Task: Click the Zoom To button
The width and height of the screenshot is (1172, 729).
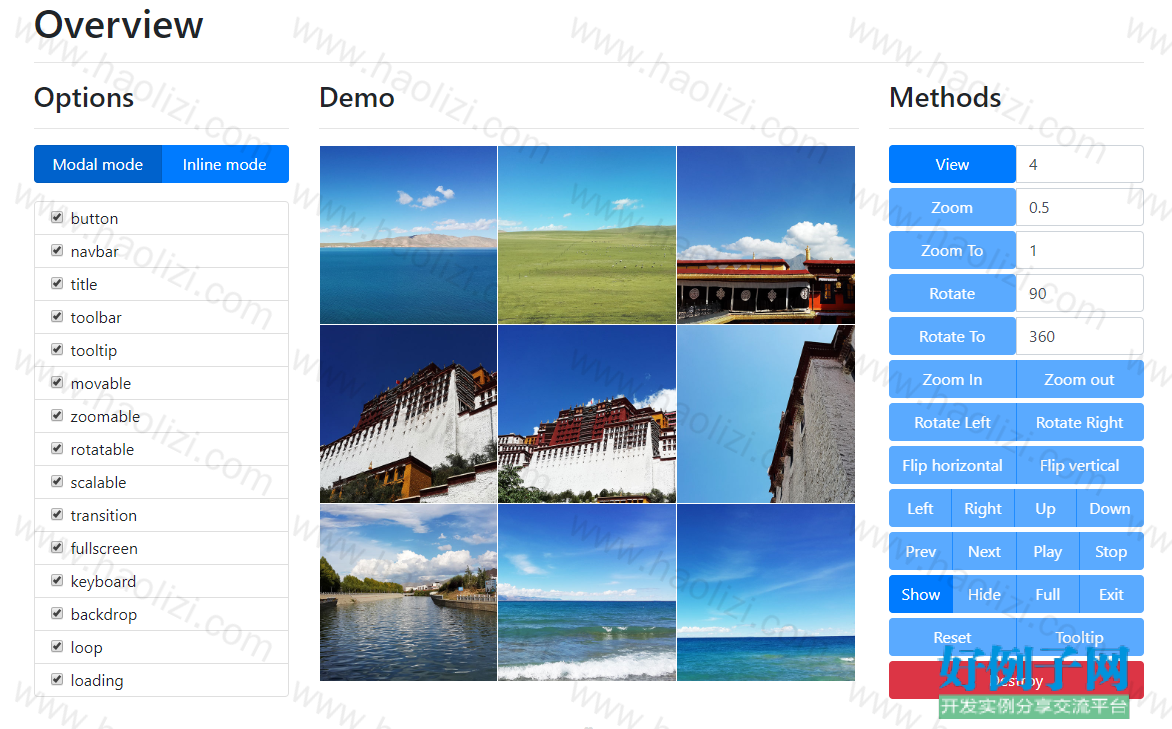Action: pos(952,250)
